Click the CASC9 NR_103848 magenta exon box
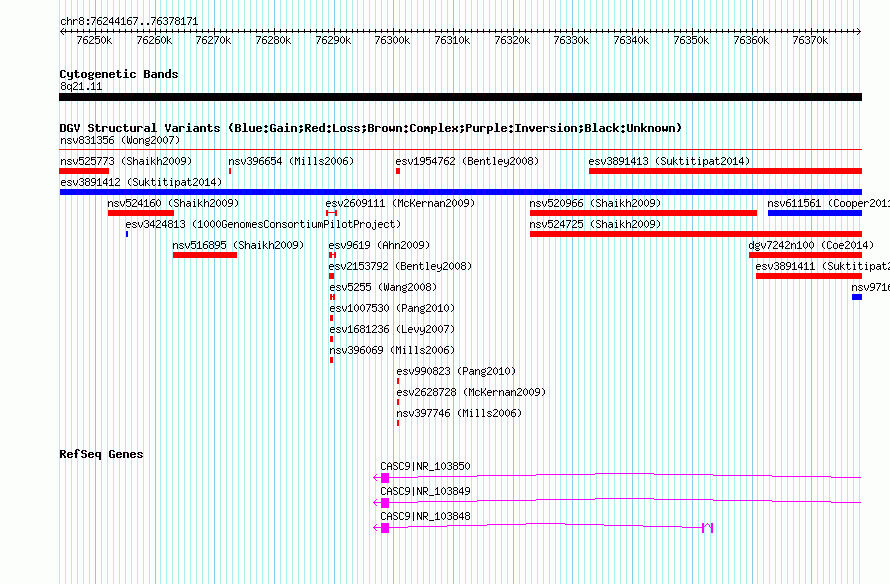Viewport: 890px width, 584px height. (x=385, y=528)
